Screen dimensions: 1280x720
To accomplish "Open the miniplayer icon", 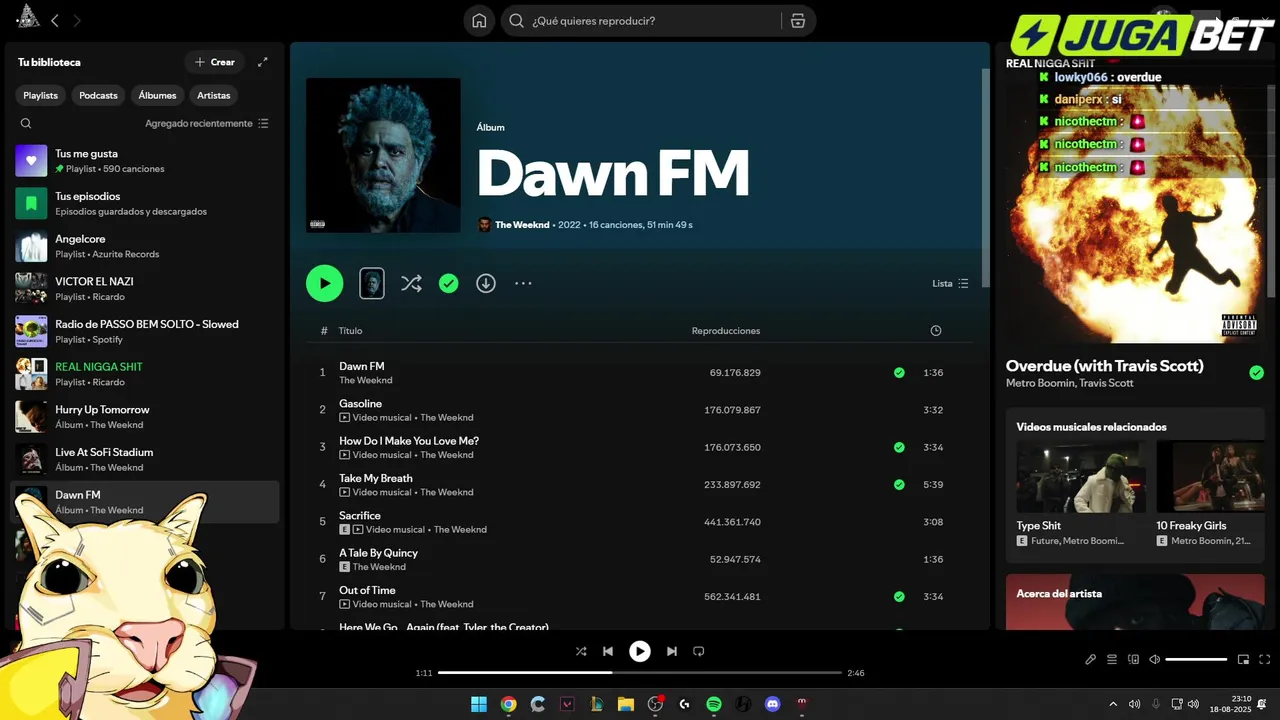I will click(x=1244, y=660).
